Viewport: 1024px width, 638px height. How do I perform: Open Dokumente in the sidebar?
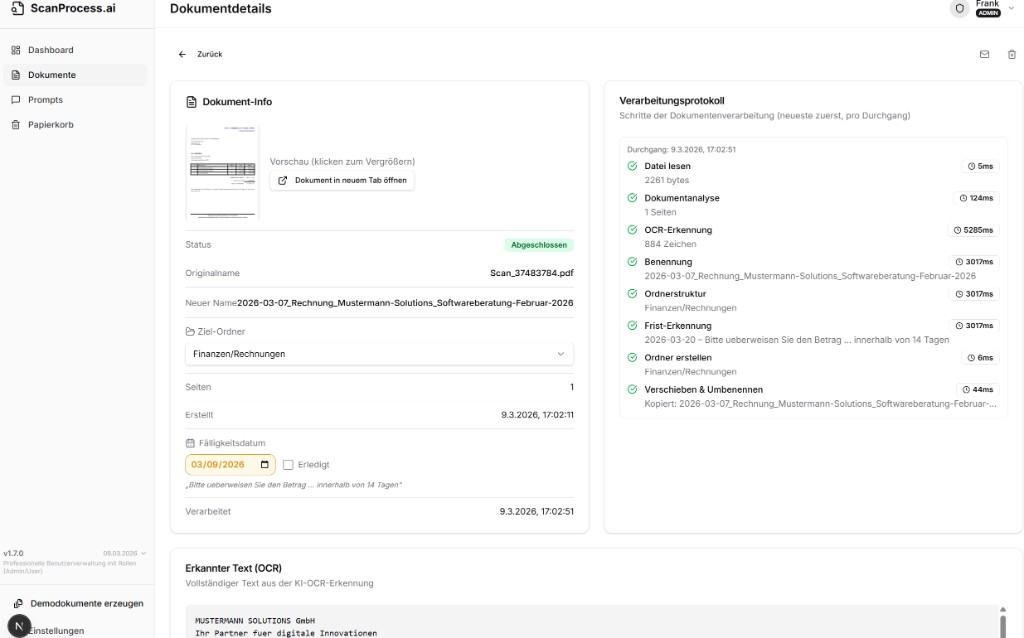(x=51, y=75)
